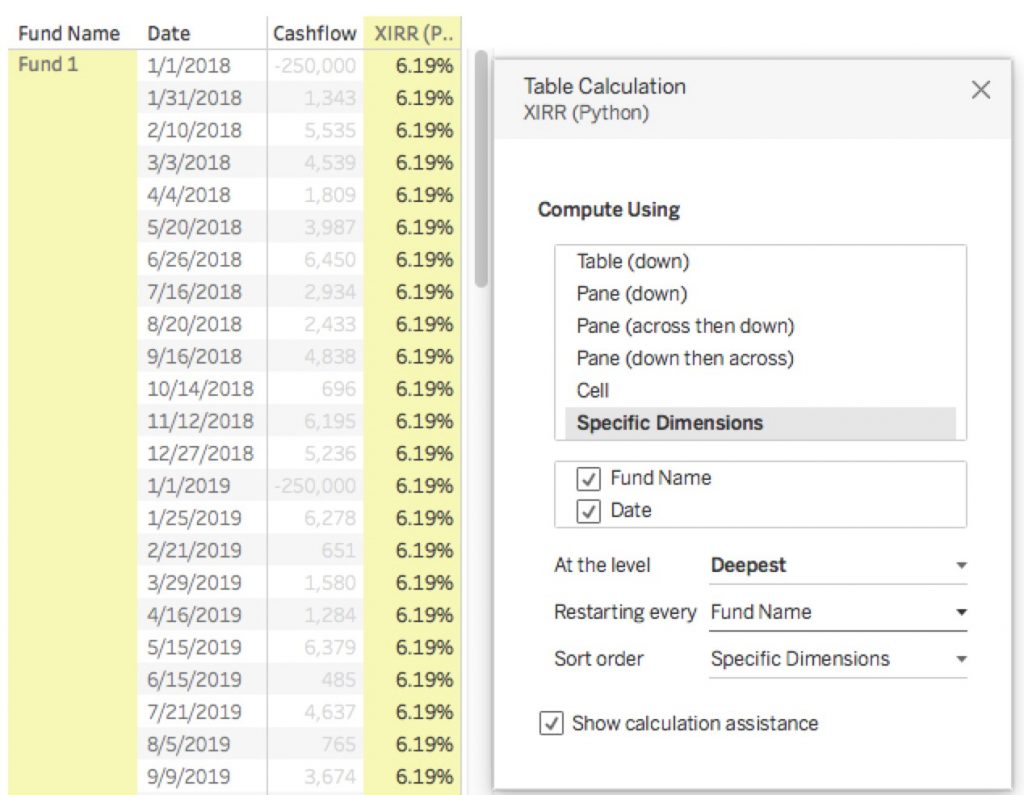This screenshot has width=1024, height=795.
Task: Uncheck the Date dimension checkbox
Action: 588,511
